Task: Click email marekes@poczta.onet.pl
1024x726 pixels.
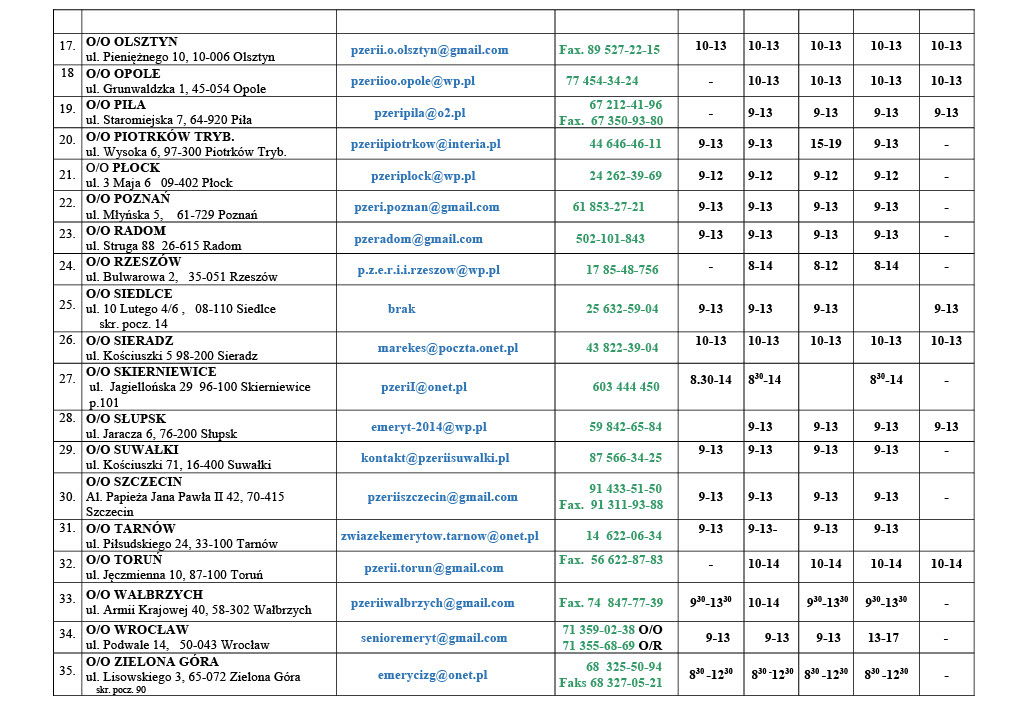Action: 448,349
